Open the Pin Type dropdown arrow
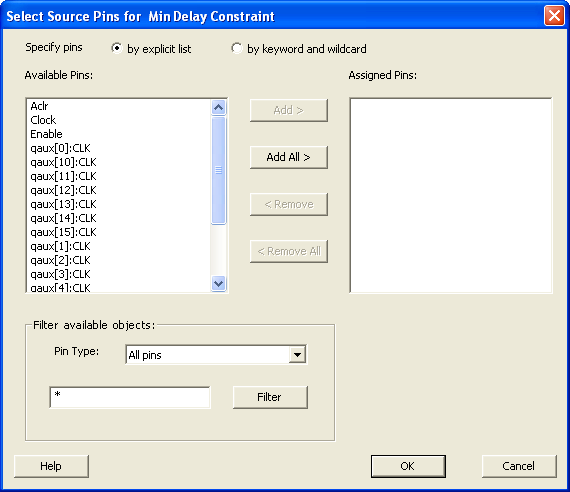570x492 pixels. pos(297,355)
